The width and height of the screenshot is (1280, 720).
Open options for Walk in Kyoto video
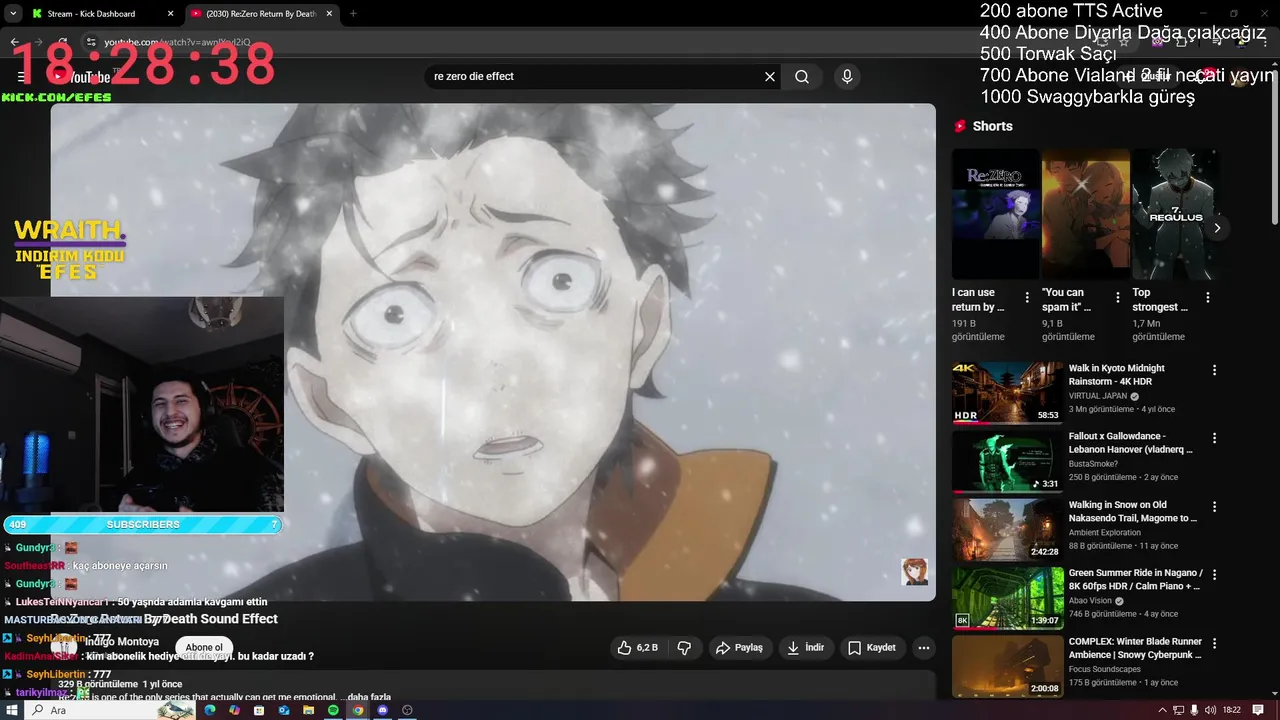(x=1215, y=370)
